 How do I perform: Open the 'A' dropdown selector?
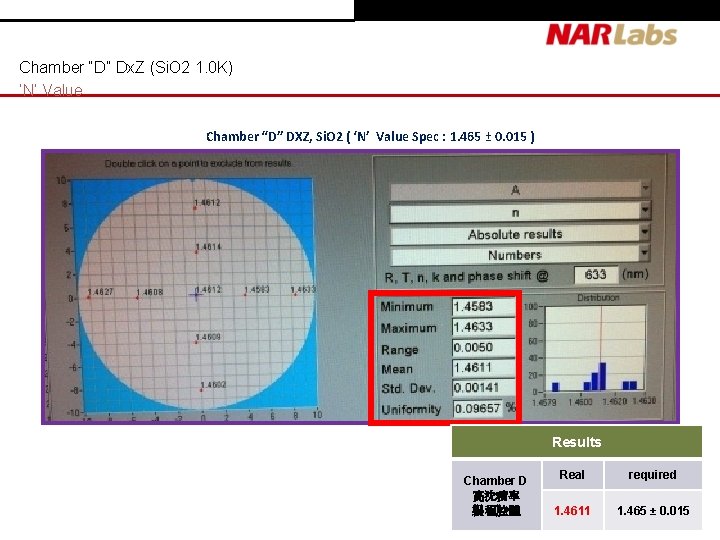tap(521, 191)
